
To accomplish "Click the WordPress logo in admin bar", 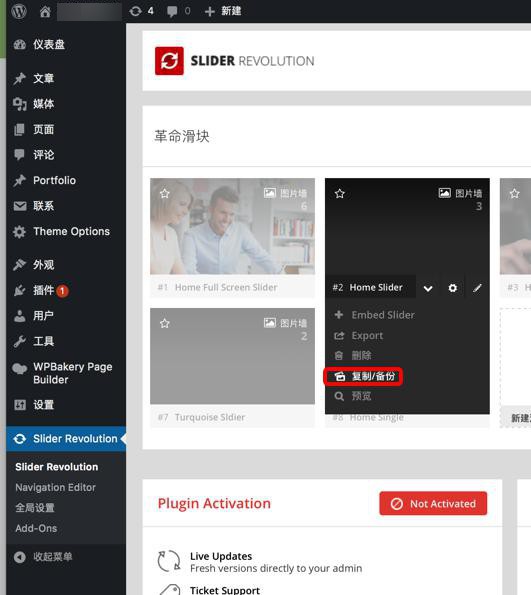I will point(19,11).
